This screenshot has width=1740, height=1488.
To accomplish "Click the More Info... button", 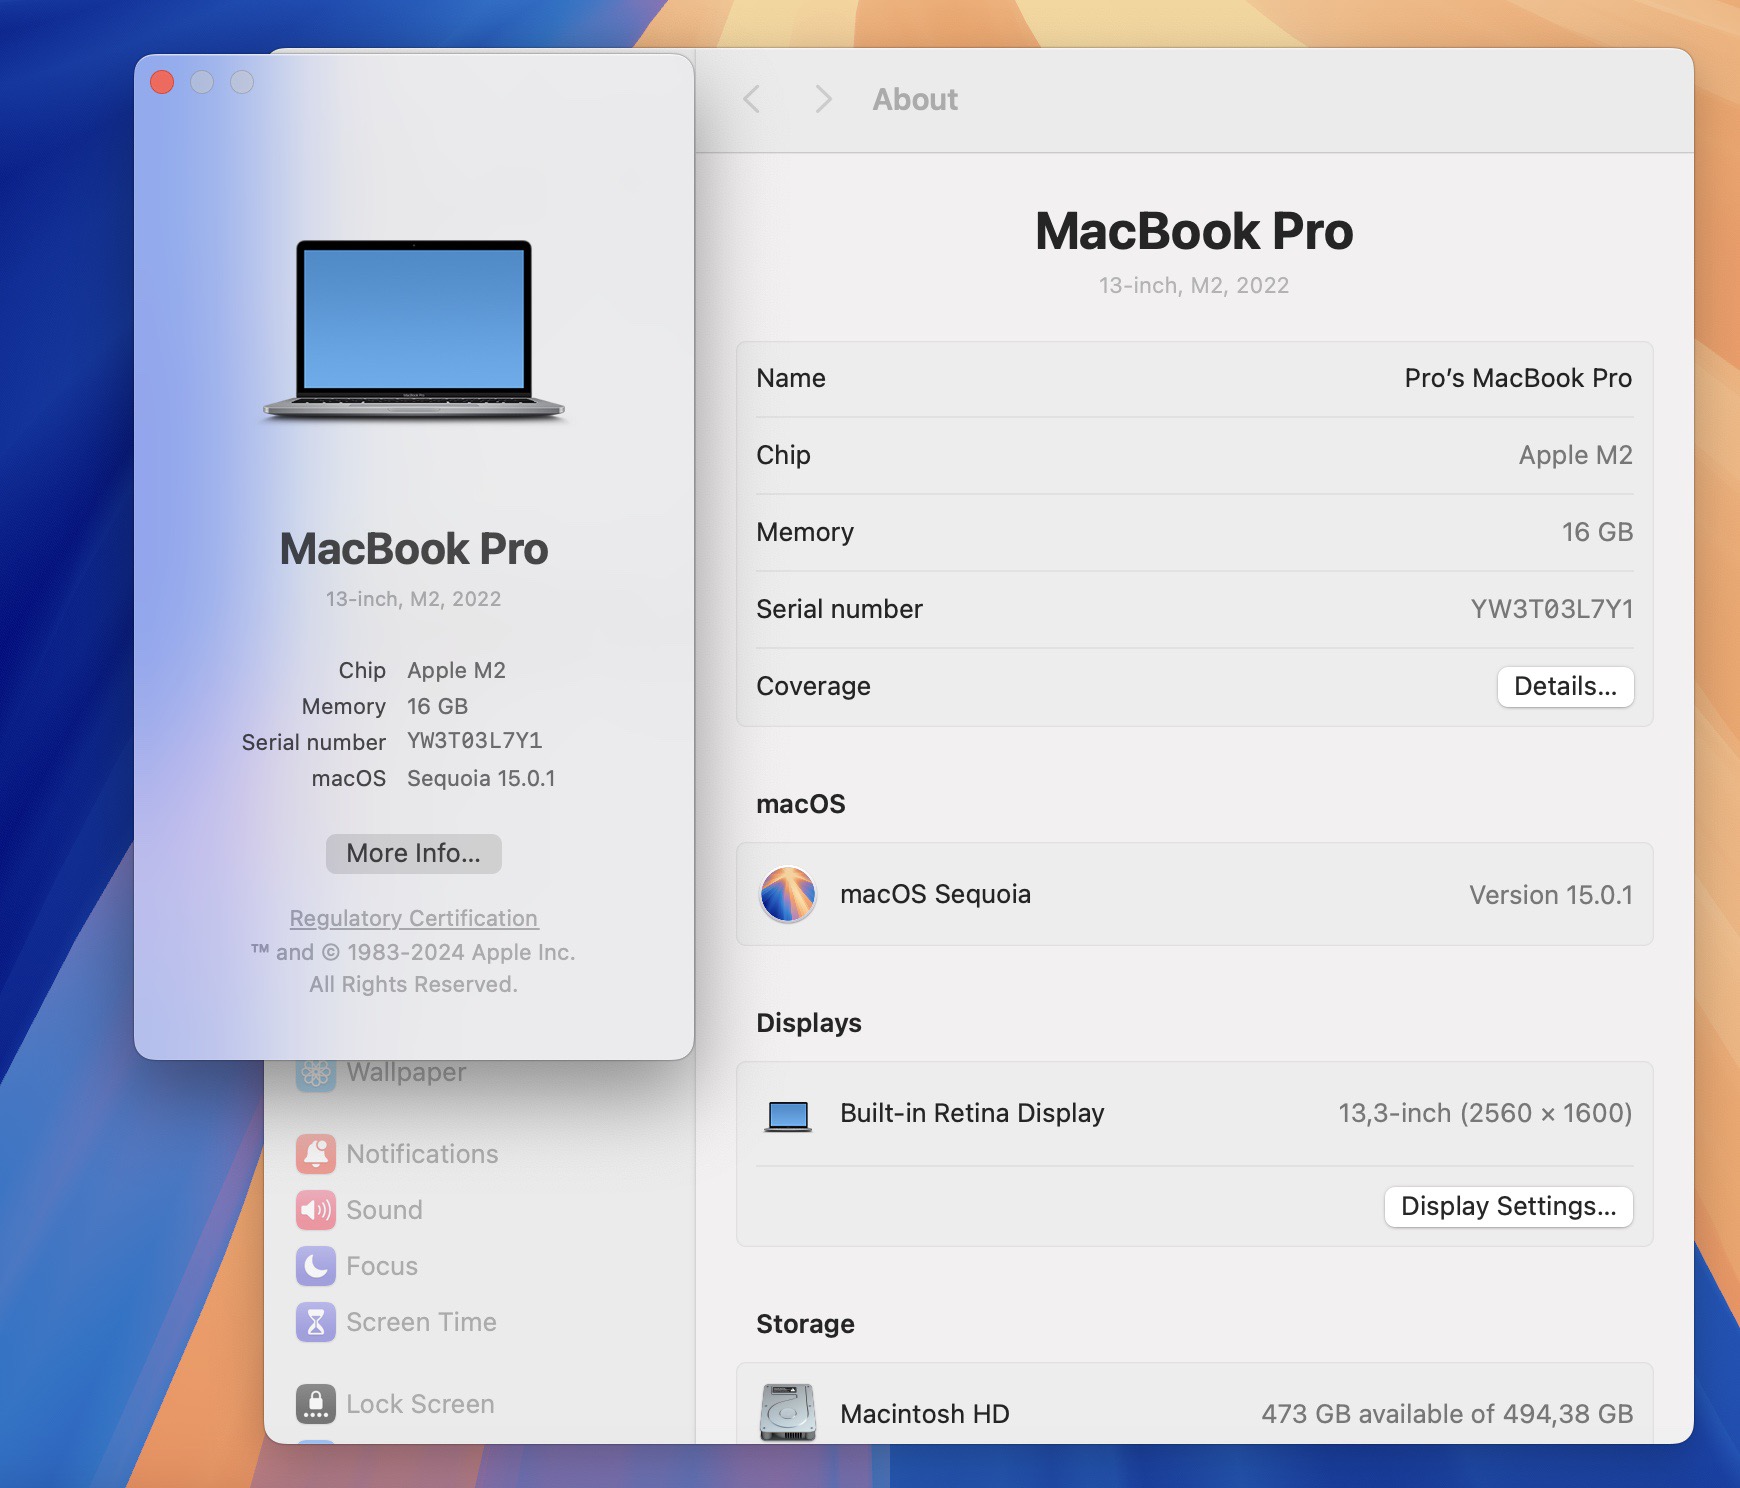I will click(414, 854).
